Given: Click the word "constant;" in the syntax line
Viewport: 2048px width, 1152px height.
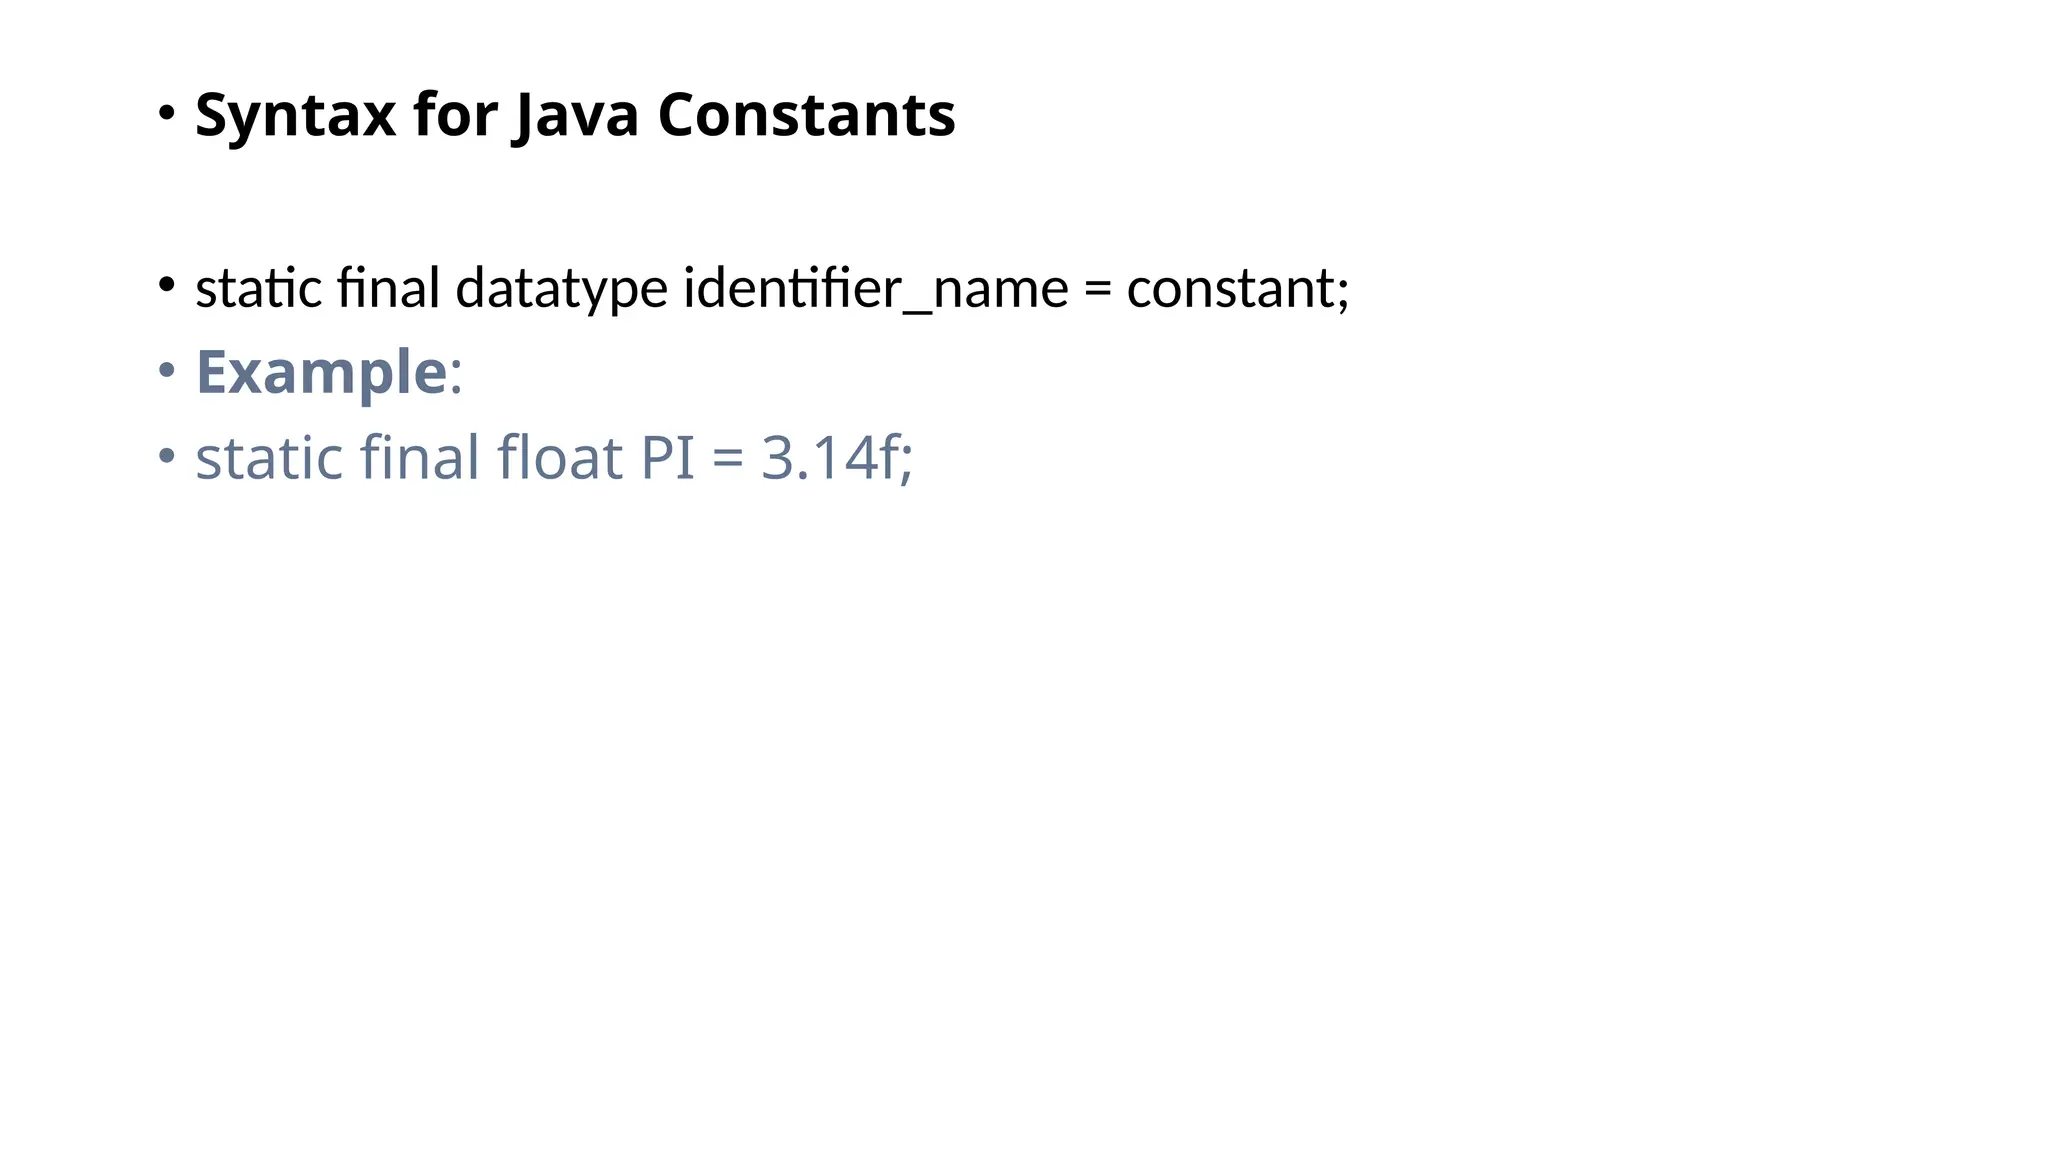Looking at the screenshot, I should [1238, 288].
